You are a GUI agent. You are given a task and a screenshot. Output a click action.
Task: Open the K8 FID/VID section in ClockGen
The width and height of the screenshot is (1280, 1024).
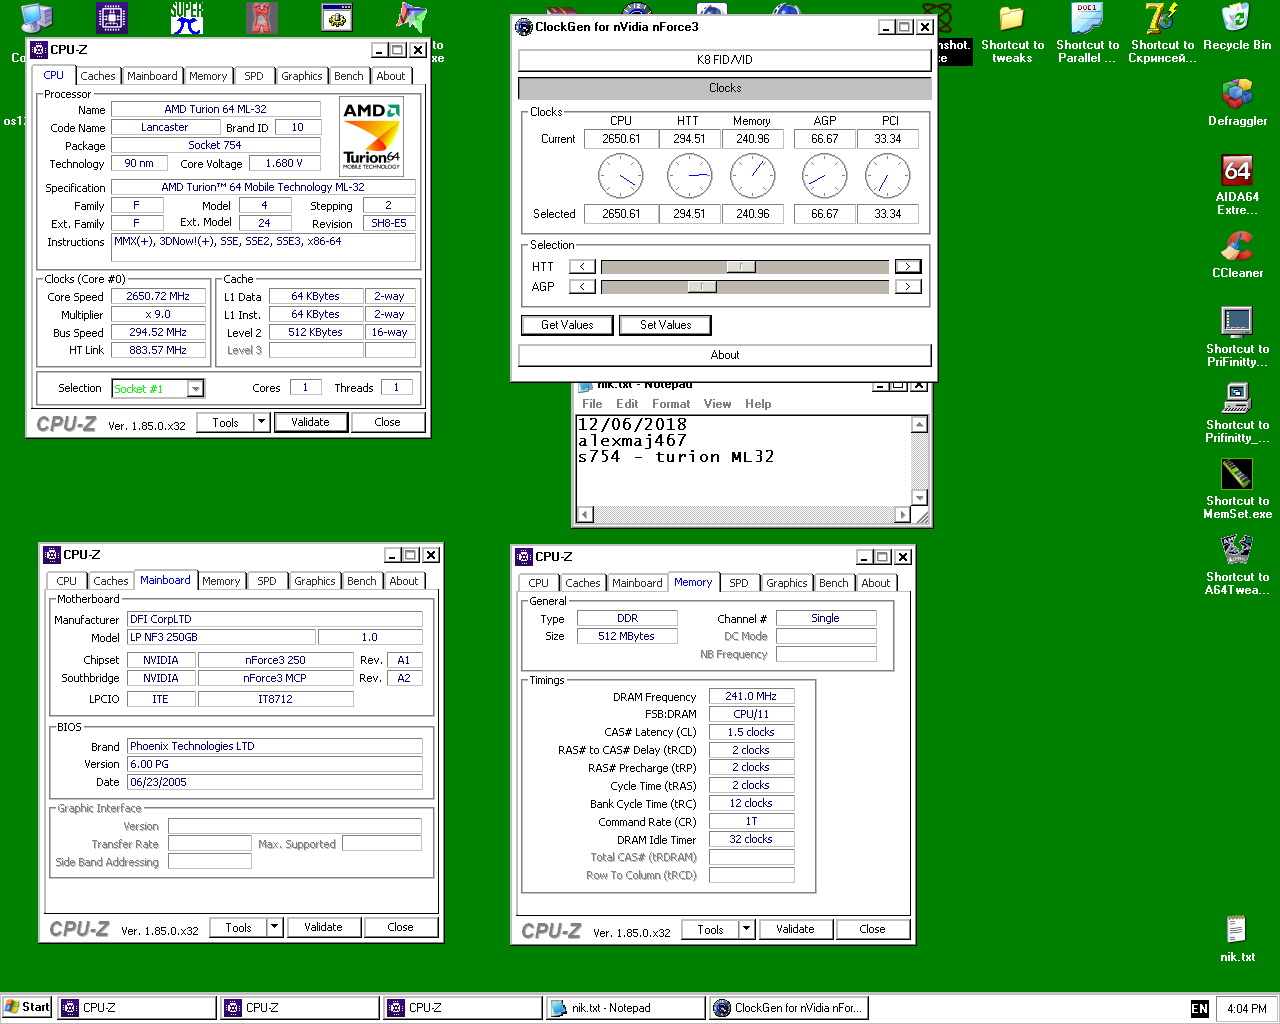[725, 60]
